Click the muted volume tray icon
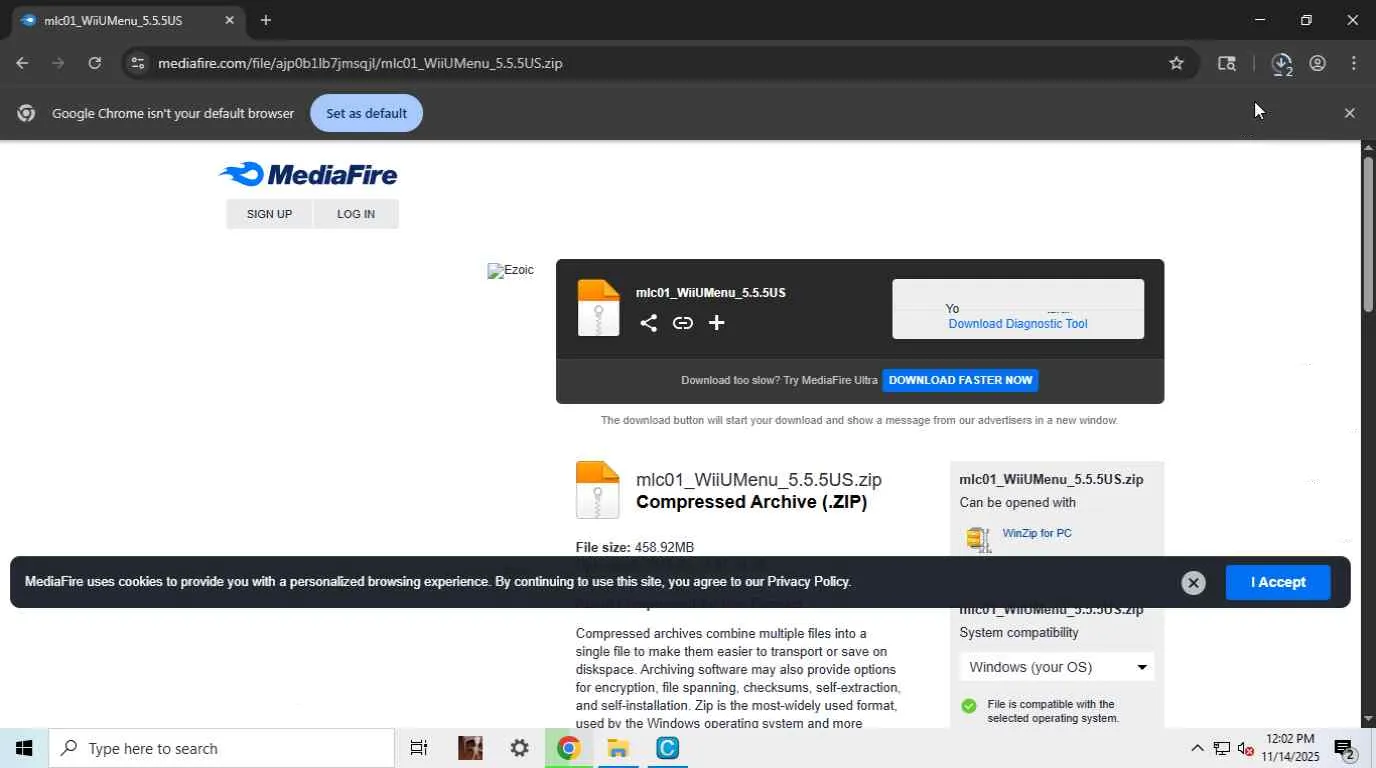This screenshot has height=768, width=1376. click(1246, 748)
